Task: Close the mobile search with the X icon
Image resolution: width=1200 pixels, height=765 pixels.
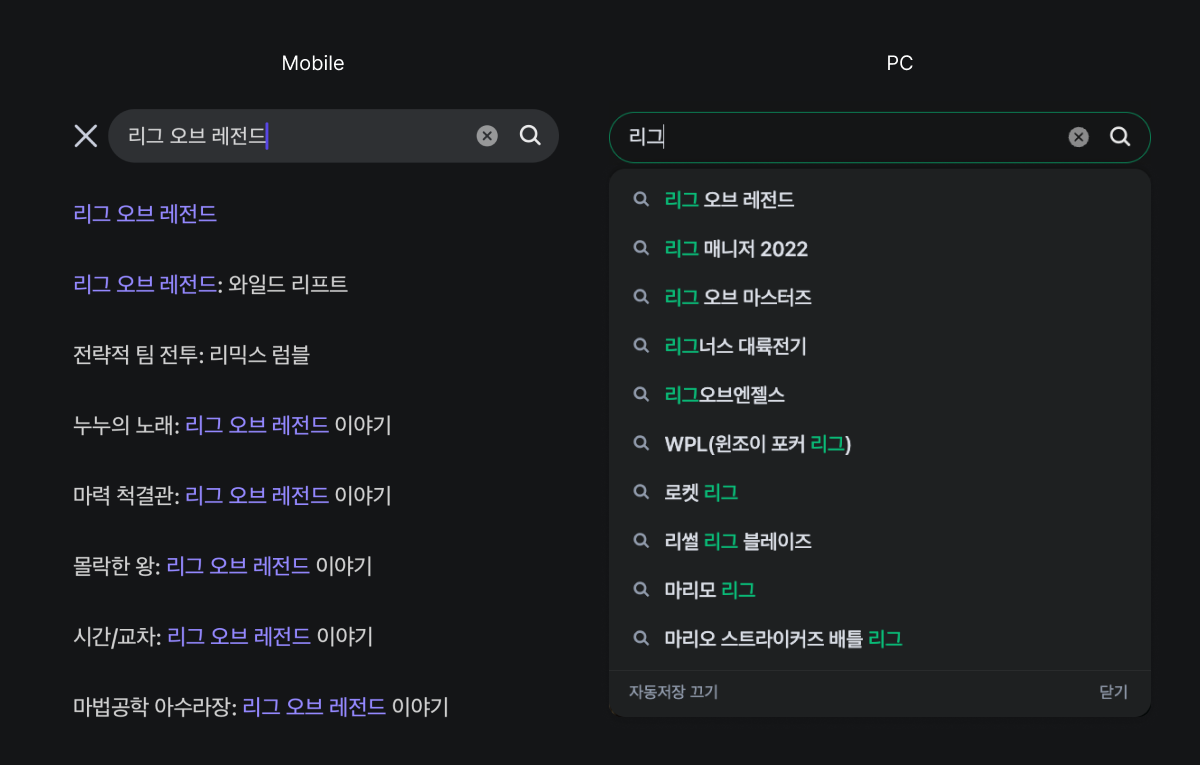Action: coord(86,136)
